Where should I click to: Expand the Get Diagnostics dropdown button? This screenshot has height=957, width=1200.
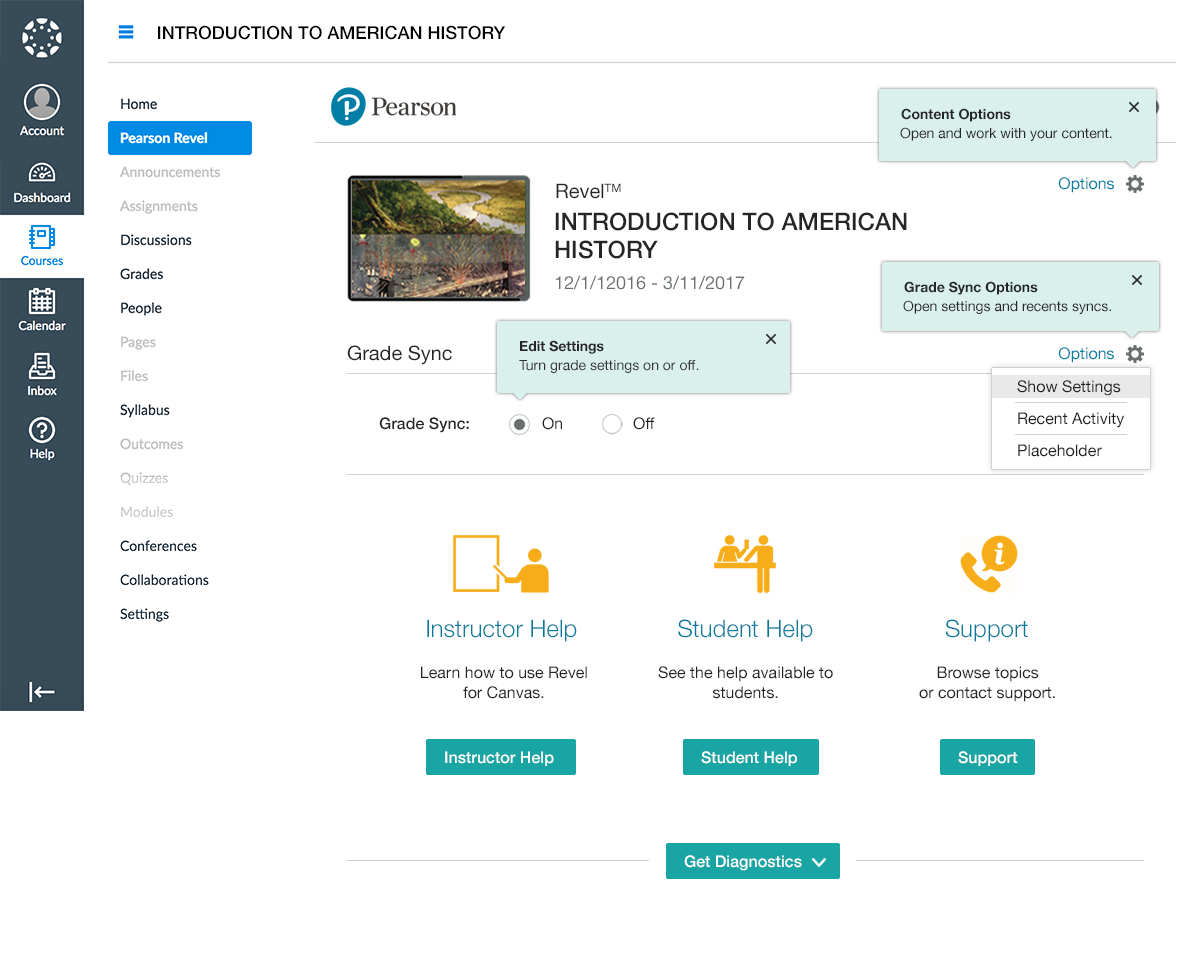(x=753, y=862)
